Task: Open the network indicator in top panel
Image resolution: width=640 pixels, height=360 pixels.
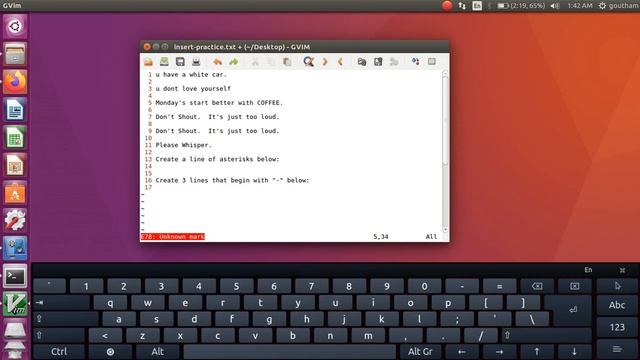Action: click(x=462, y=6)
